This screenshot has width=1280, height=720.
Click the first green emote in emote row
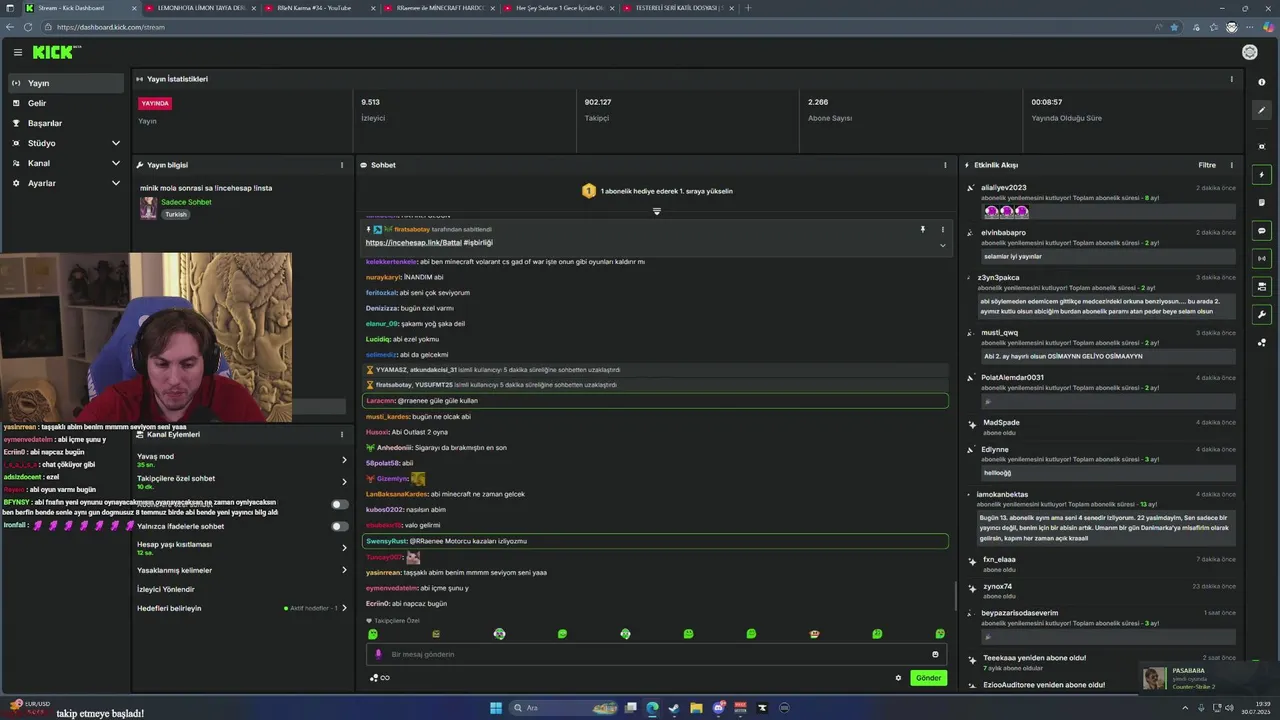tap(373, 634)
